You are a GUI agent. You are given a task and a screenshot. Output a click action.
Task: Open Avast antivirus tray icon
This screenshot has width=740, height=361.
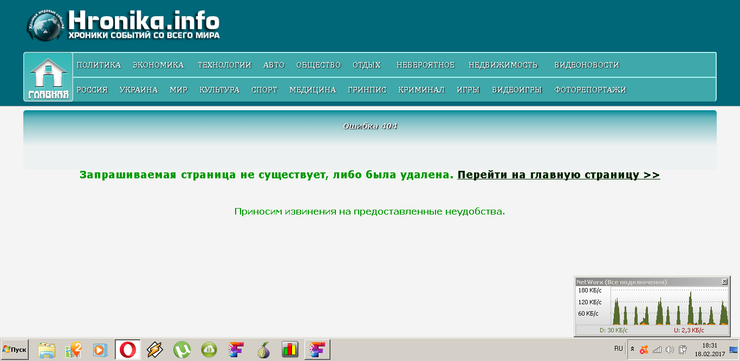(x=644, y=350)
